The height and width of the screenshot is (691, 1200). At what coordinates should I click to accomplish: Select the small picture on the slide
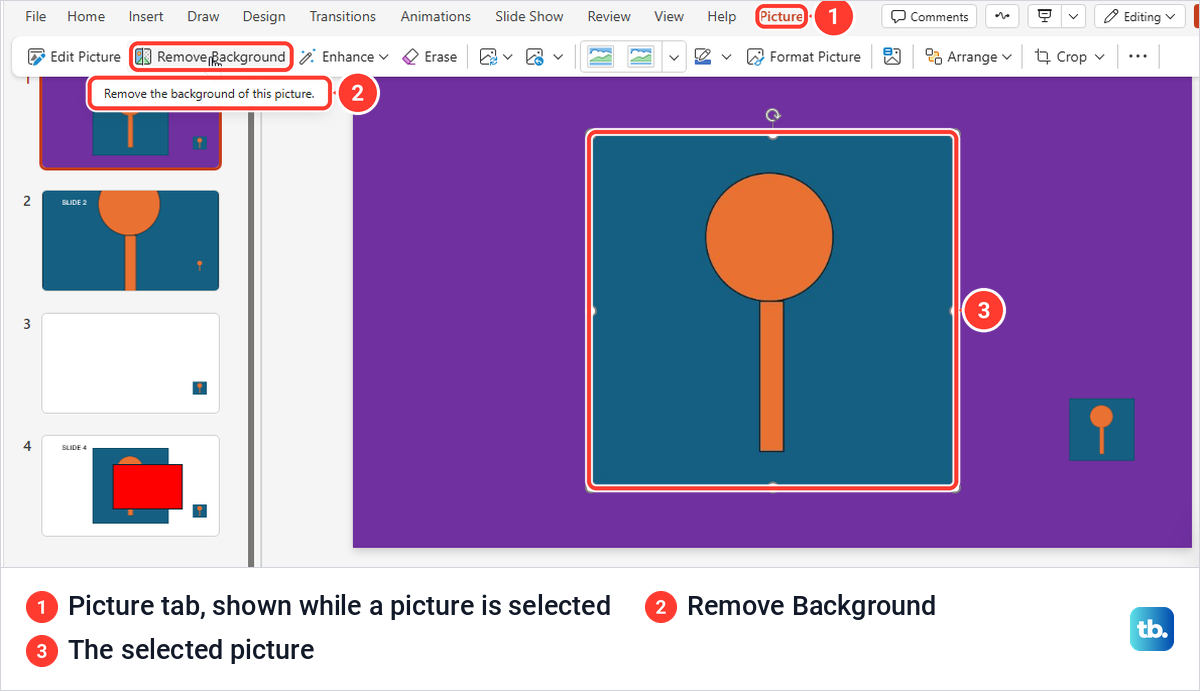click(x=1101, y=429)
